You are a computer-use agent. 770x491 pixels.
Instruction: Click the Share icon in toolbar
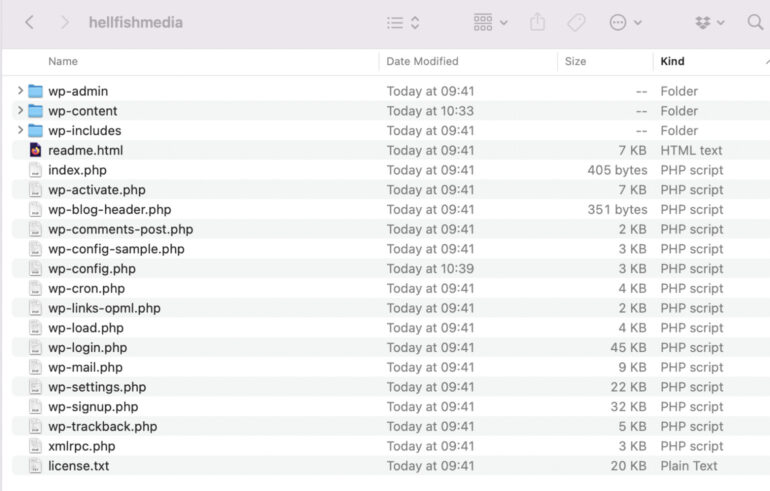point(538,22)
